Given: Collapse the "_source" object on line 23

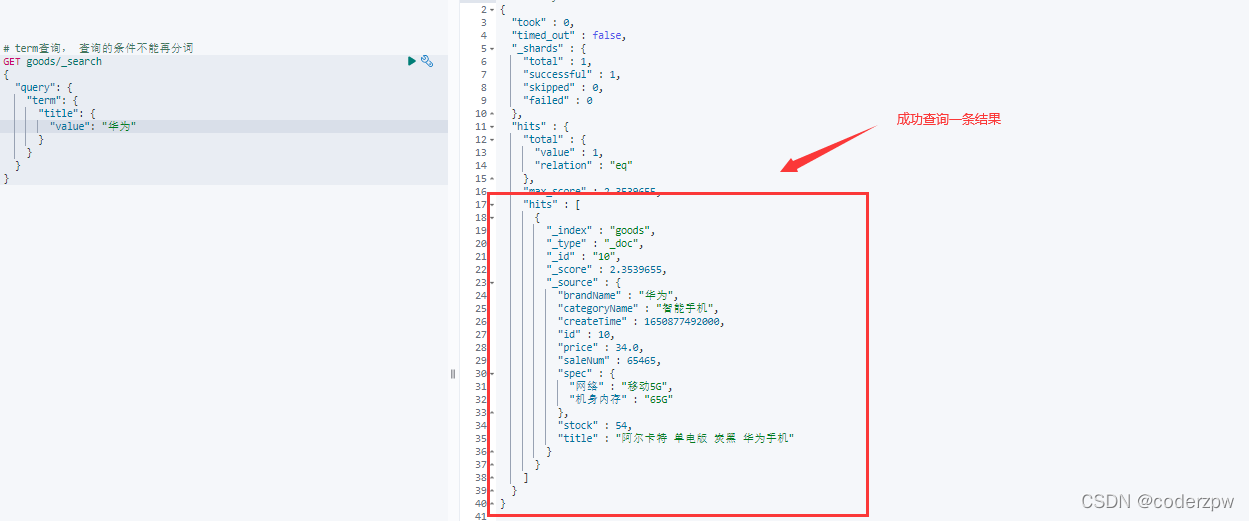Looking at the screenshot, I should (x=491, y=282).
